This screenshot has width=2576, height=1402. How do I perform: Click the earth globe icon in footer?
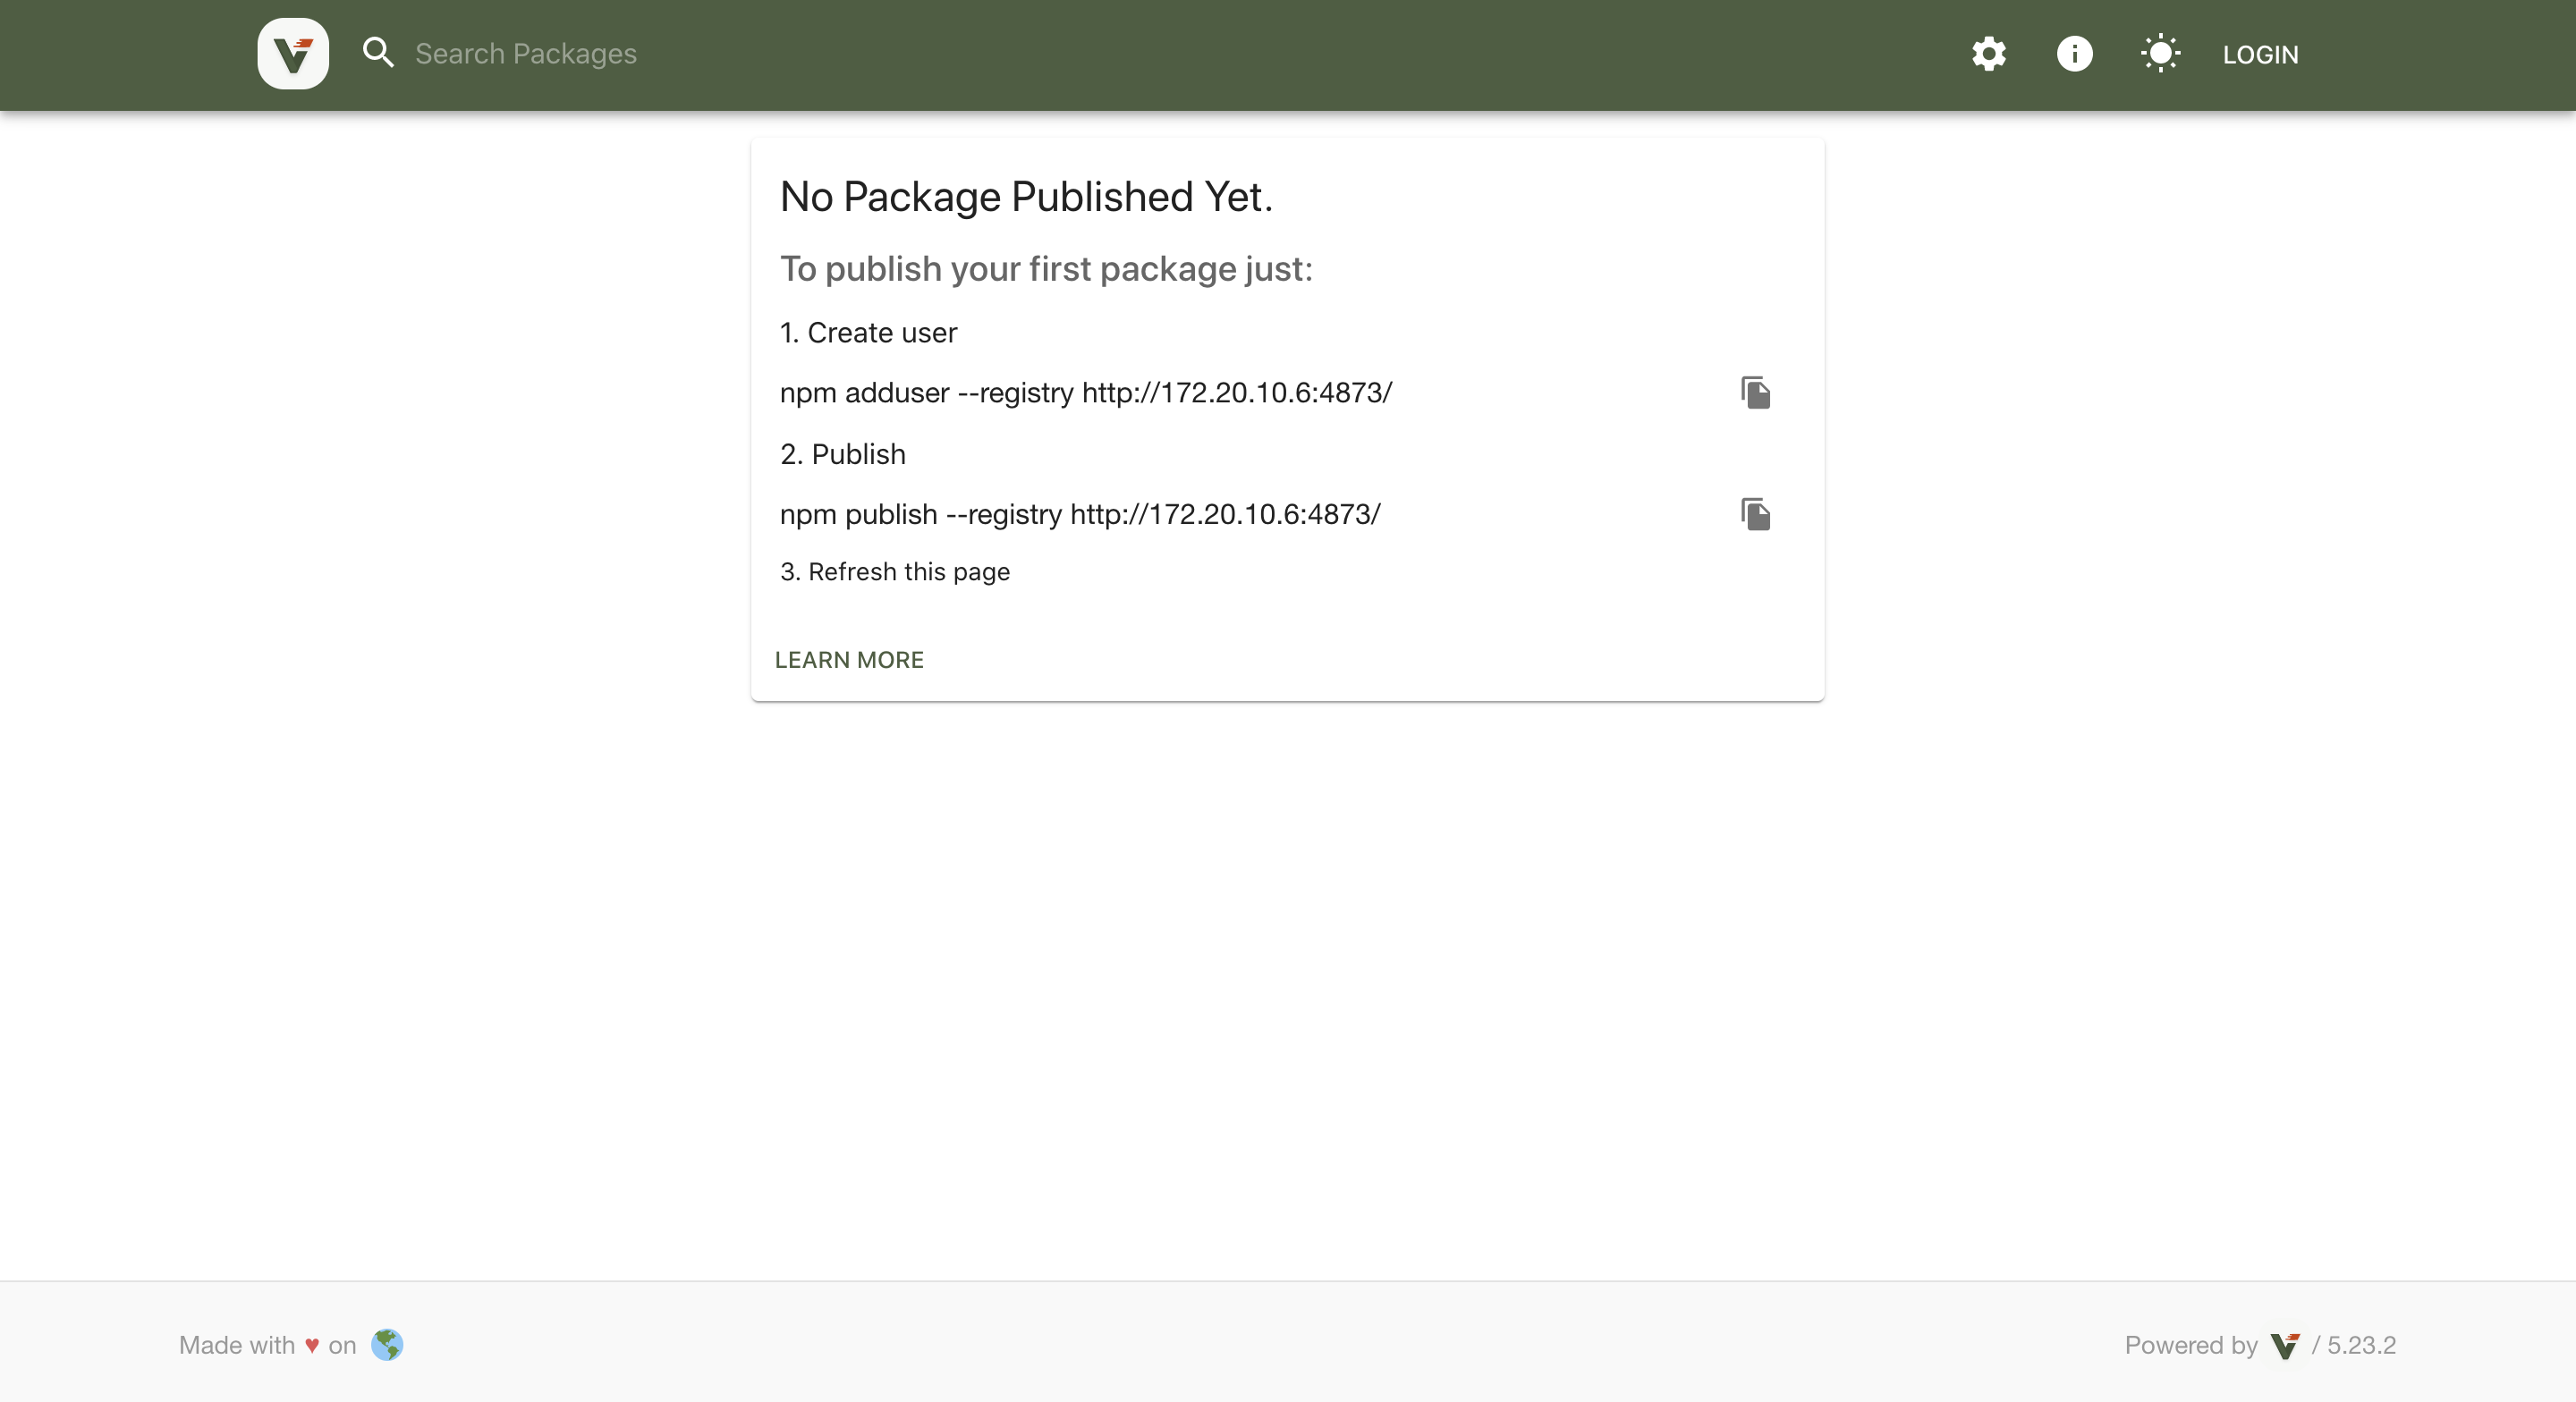pos(387,1345)
